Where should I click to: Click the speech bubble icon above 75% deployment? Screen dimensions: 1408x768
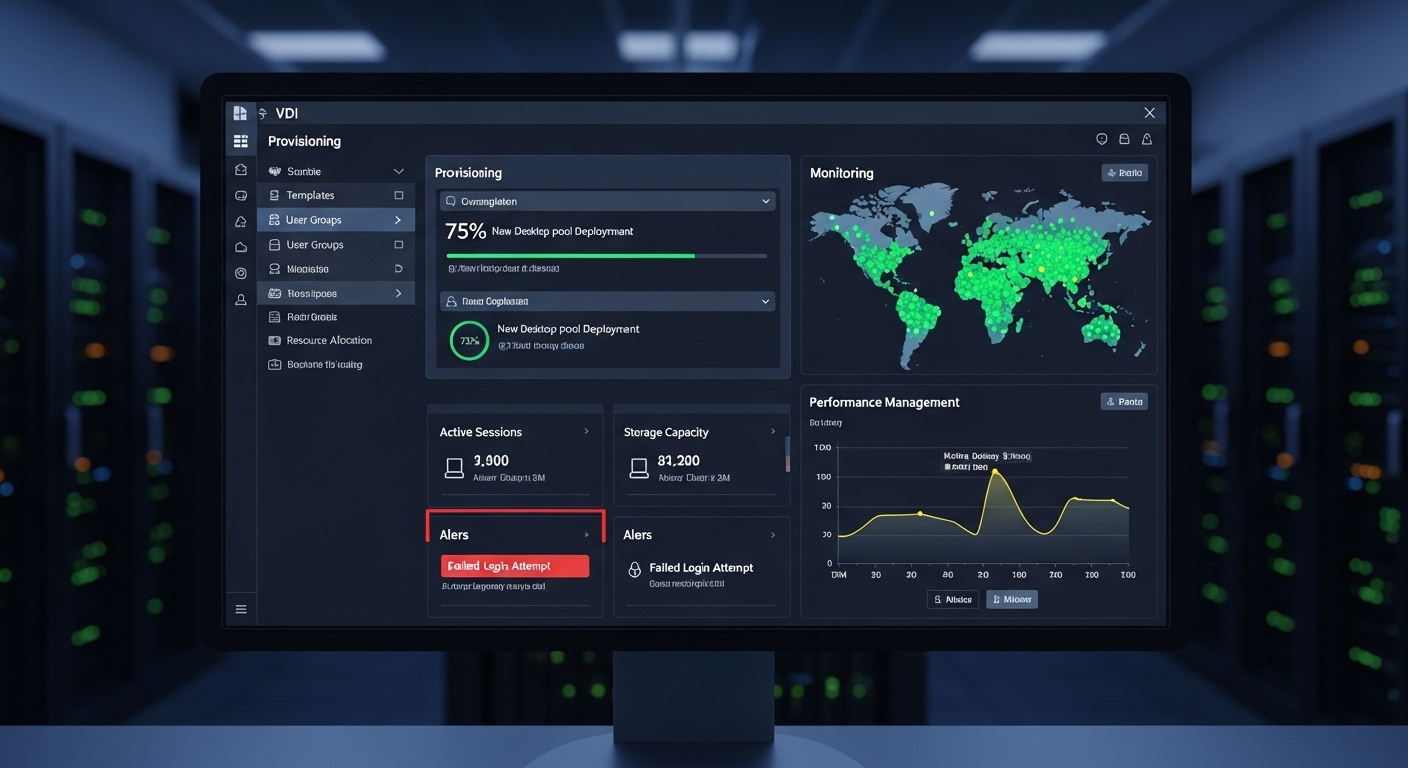click(x=451, y=201)
